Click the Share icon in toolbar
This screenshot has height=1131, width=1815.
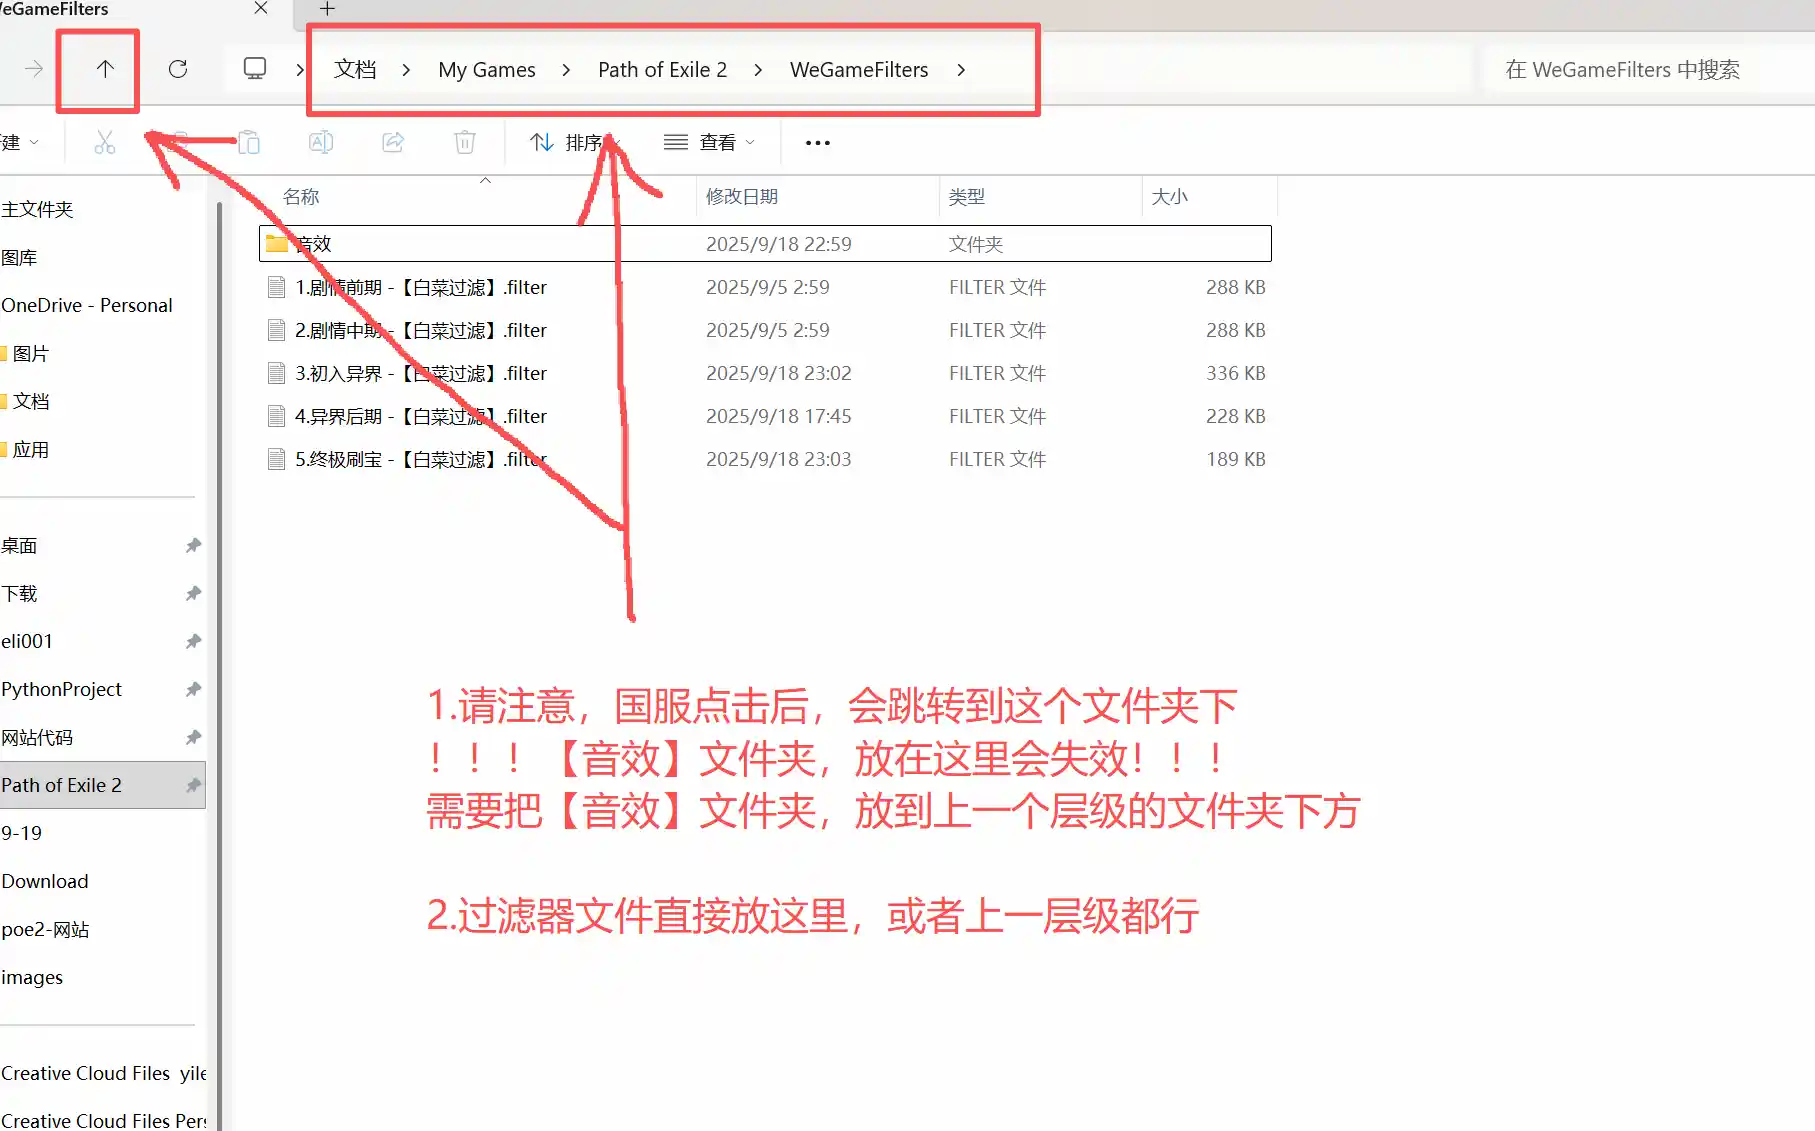(x=393, y=143)
